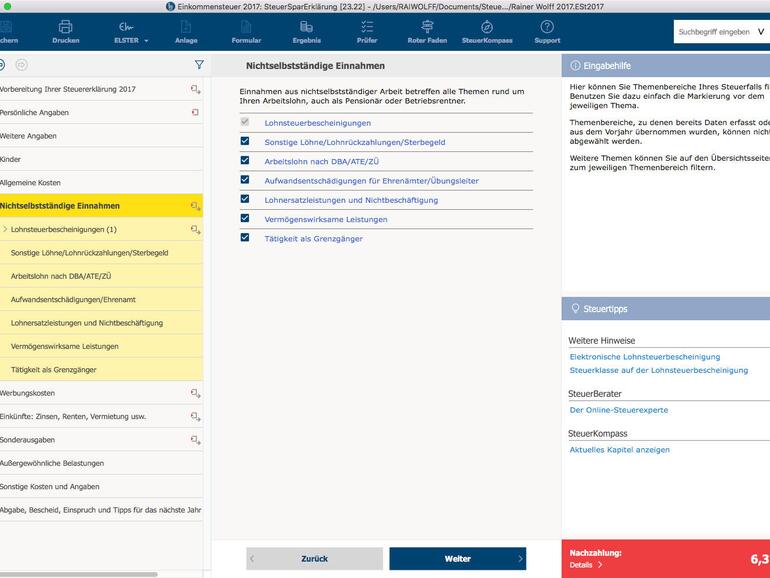Click the Weiter button
The height and width of the screenshot is (578, 770).
point(457,558)
